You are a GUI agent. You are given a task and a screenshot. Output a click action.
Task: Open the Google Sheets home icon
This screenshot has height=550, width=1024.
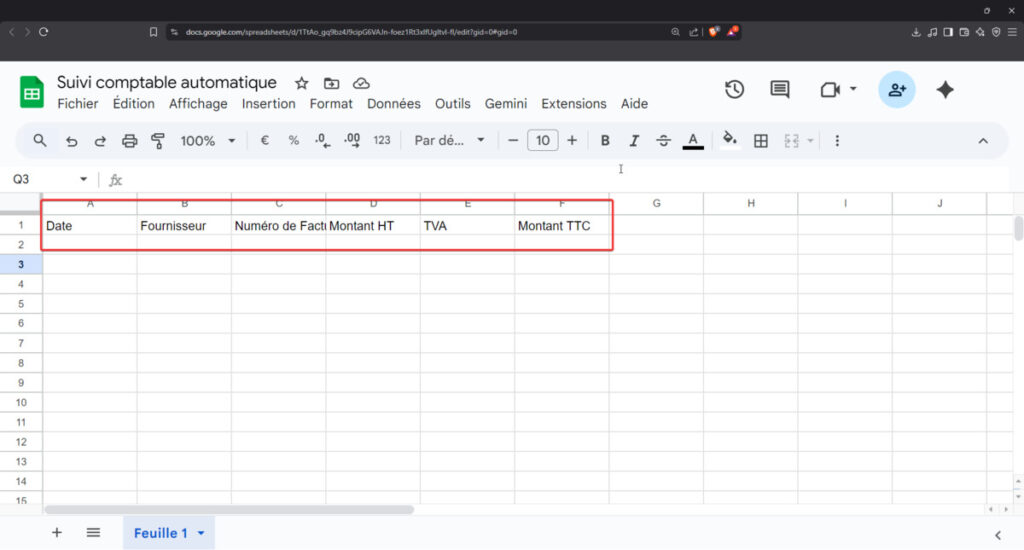(x=31, y=92)
